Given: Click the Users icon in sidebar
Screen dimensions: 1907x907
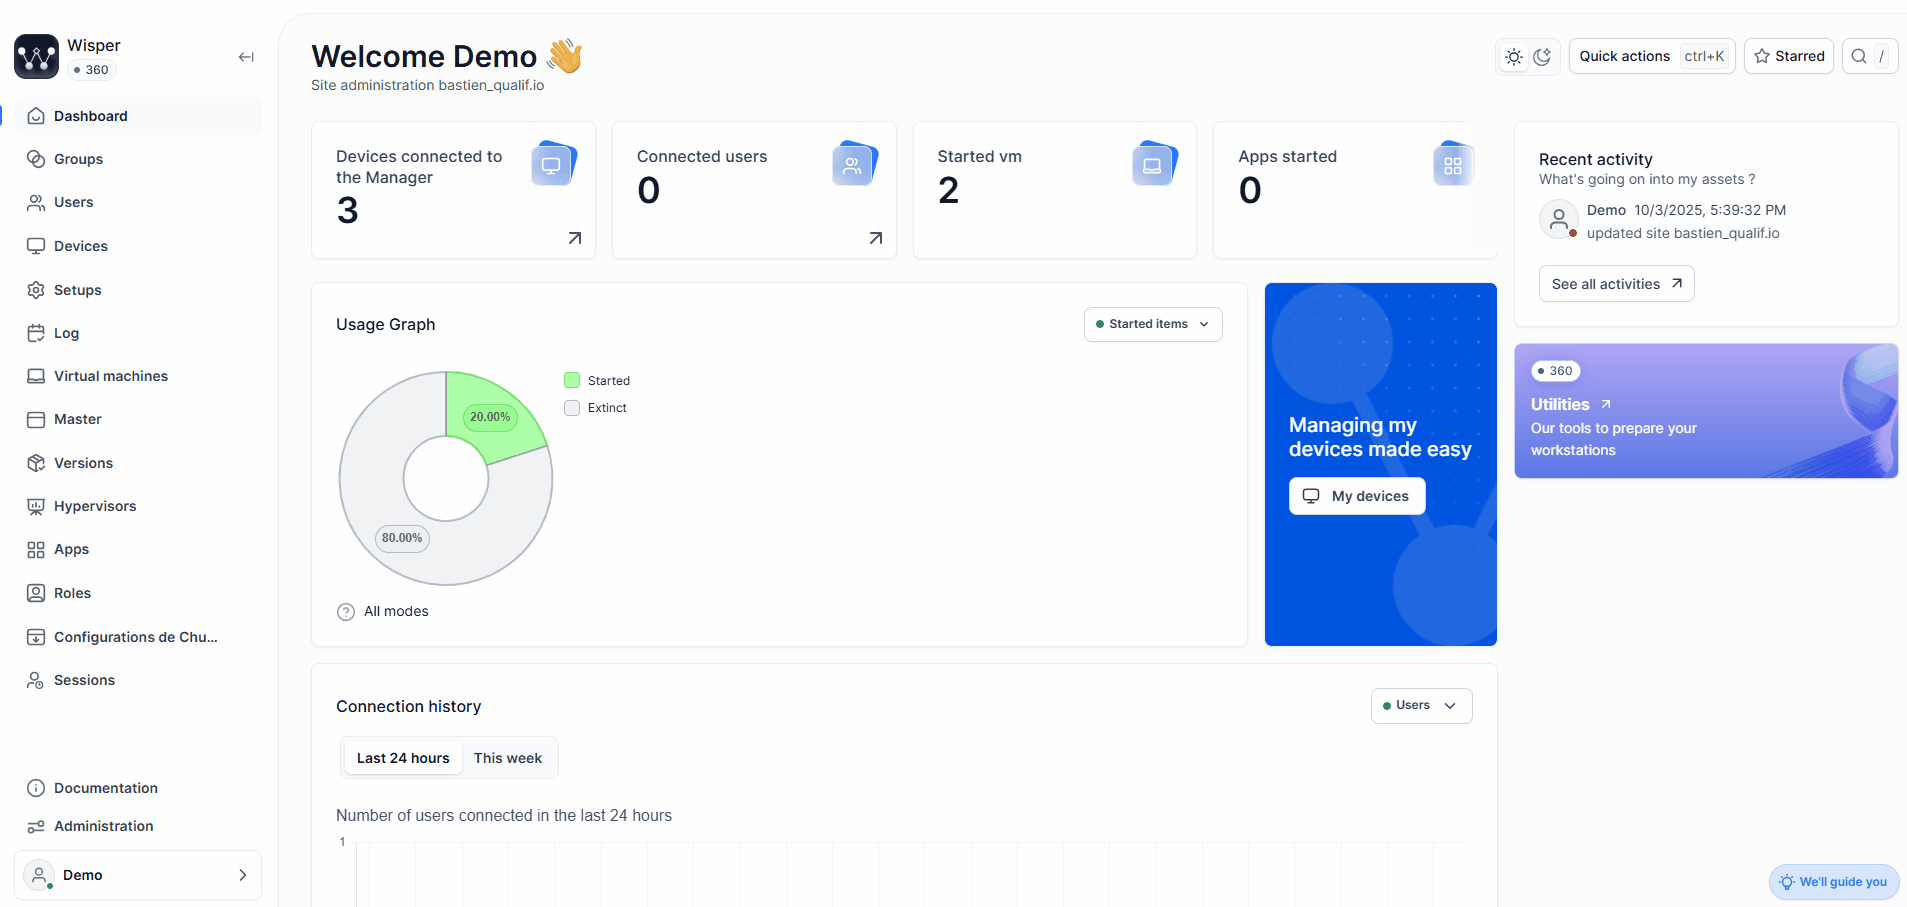Looking at the screenshot, I should pyautogui.click(x=36, y=202).
